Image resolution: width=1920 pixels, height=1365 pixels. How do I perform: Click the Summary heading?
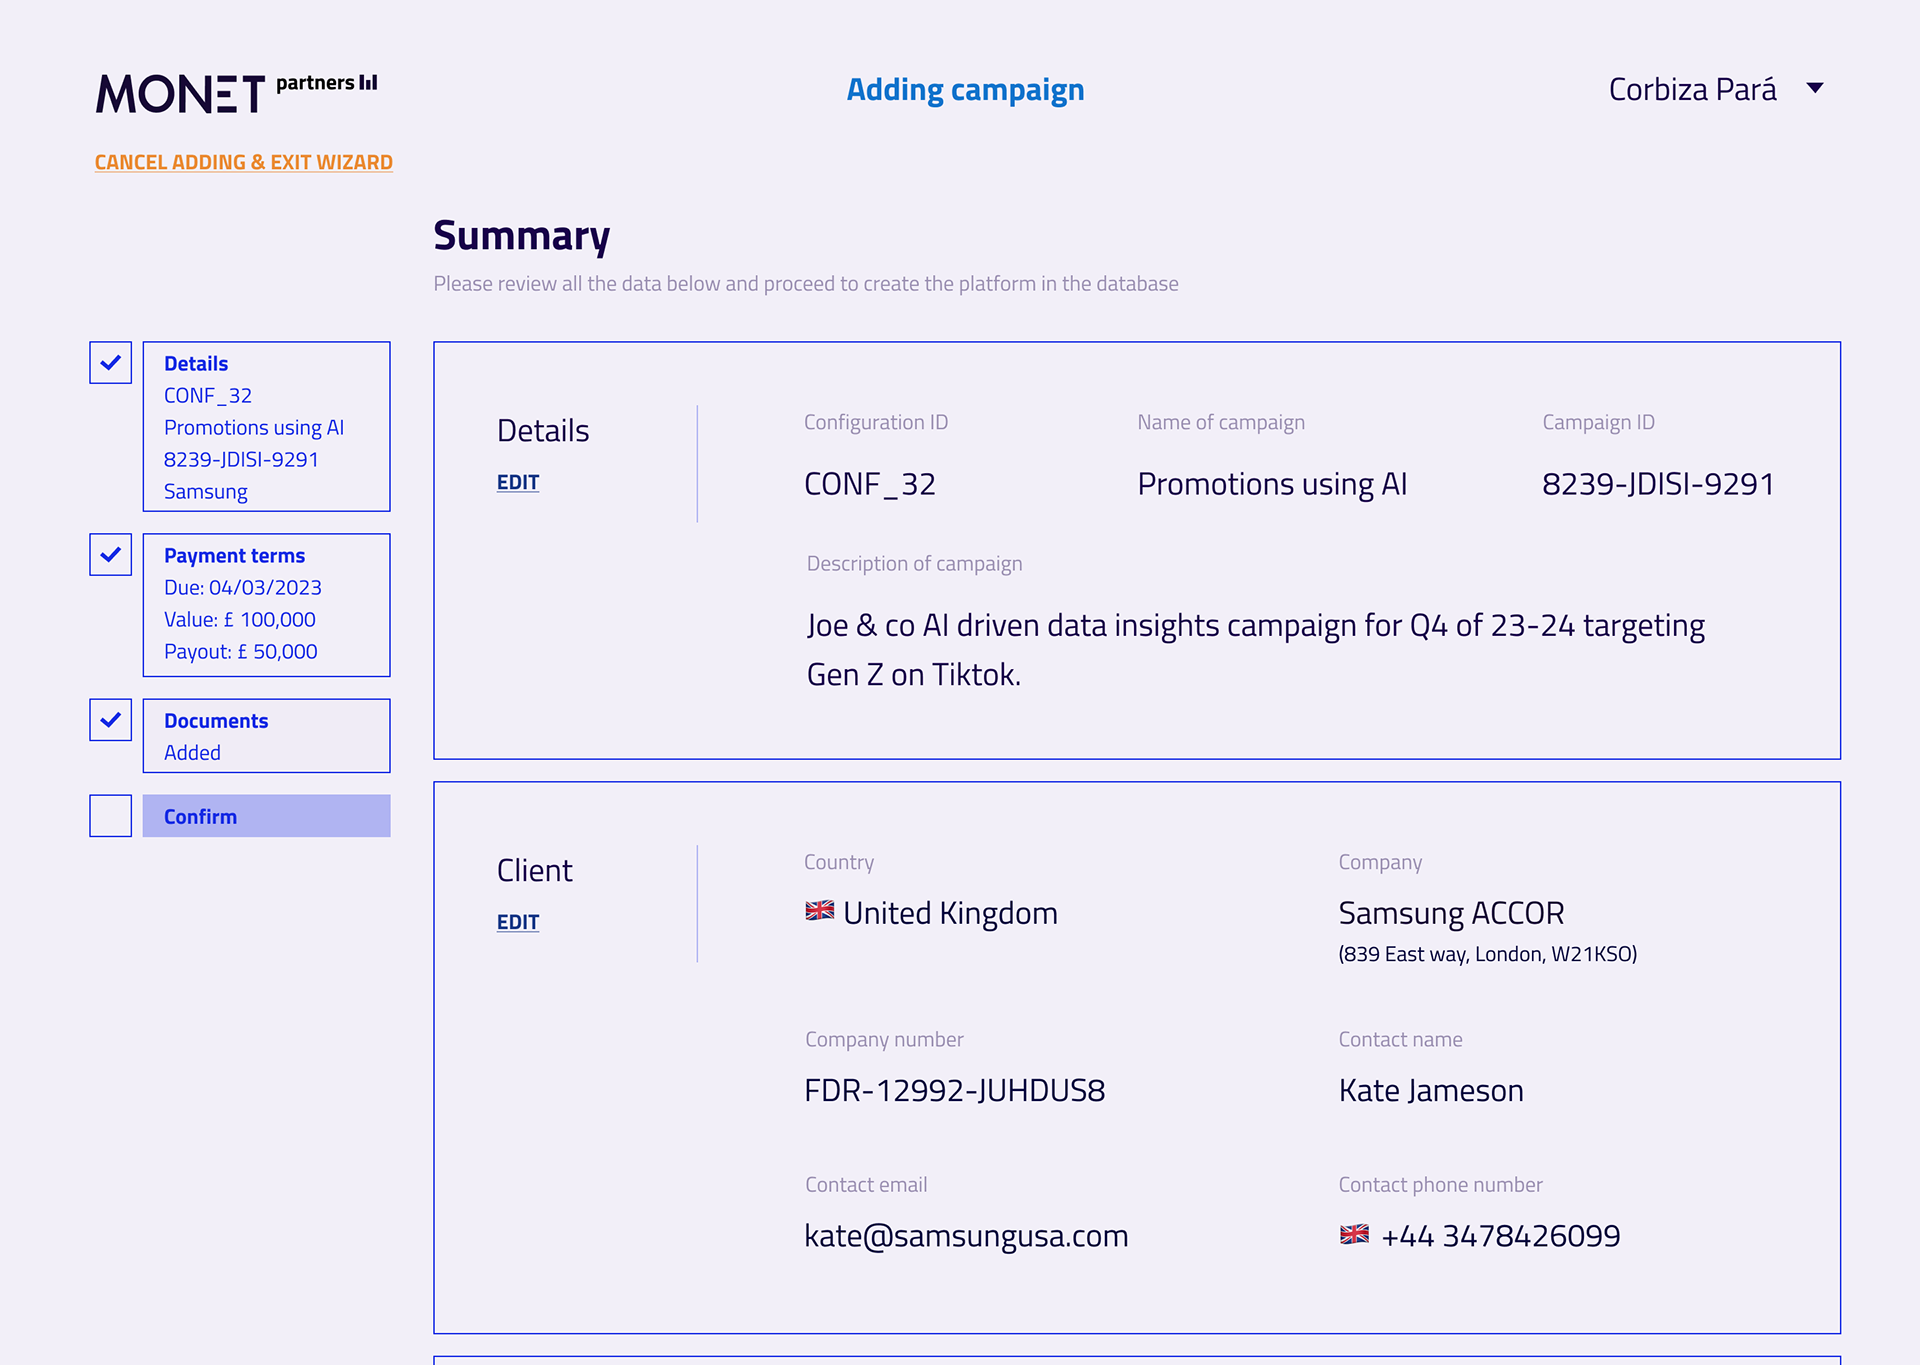tap(521, 237)
